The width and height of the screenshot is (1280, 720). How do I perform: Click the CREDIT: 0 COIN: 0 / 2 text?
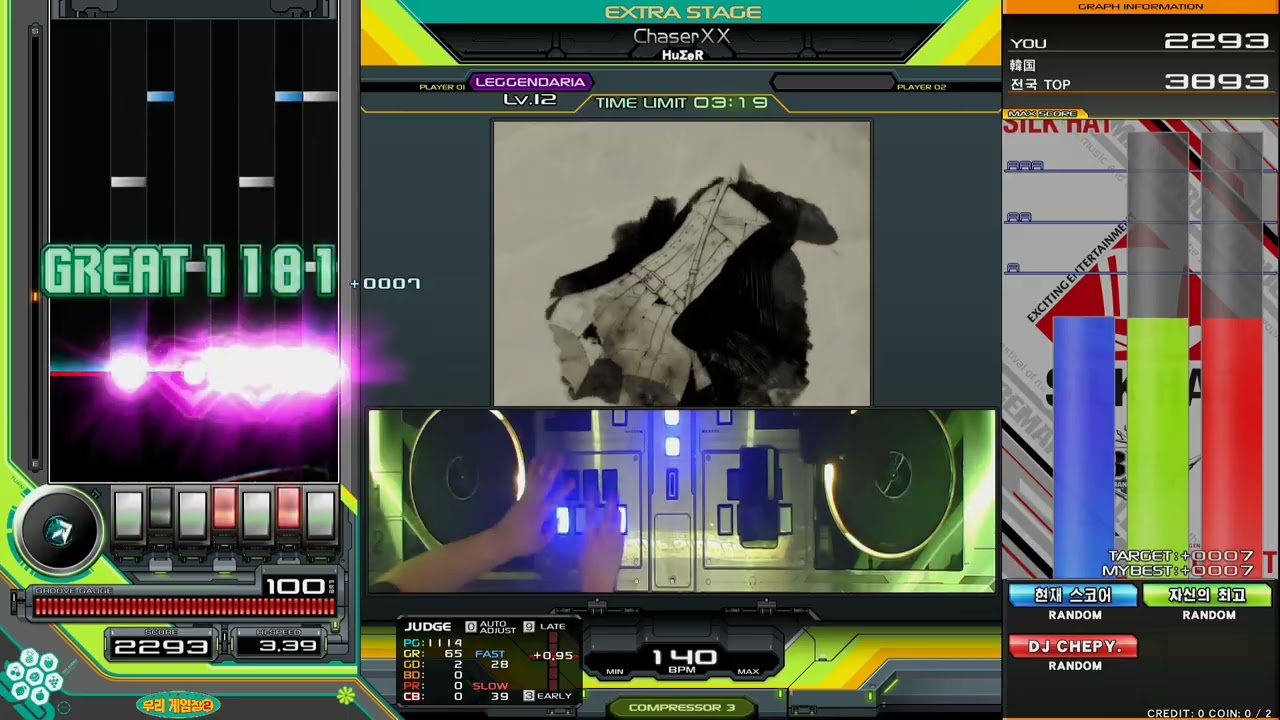click(x=1211, y=713)
